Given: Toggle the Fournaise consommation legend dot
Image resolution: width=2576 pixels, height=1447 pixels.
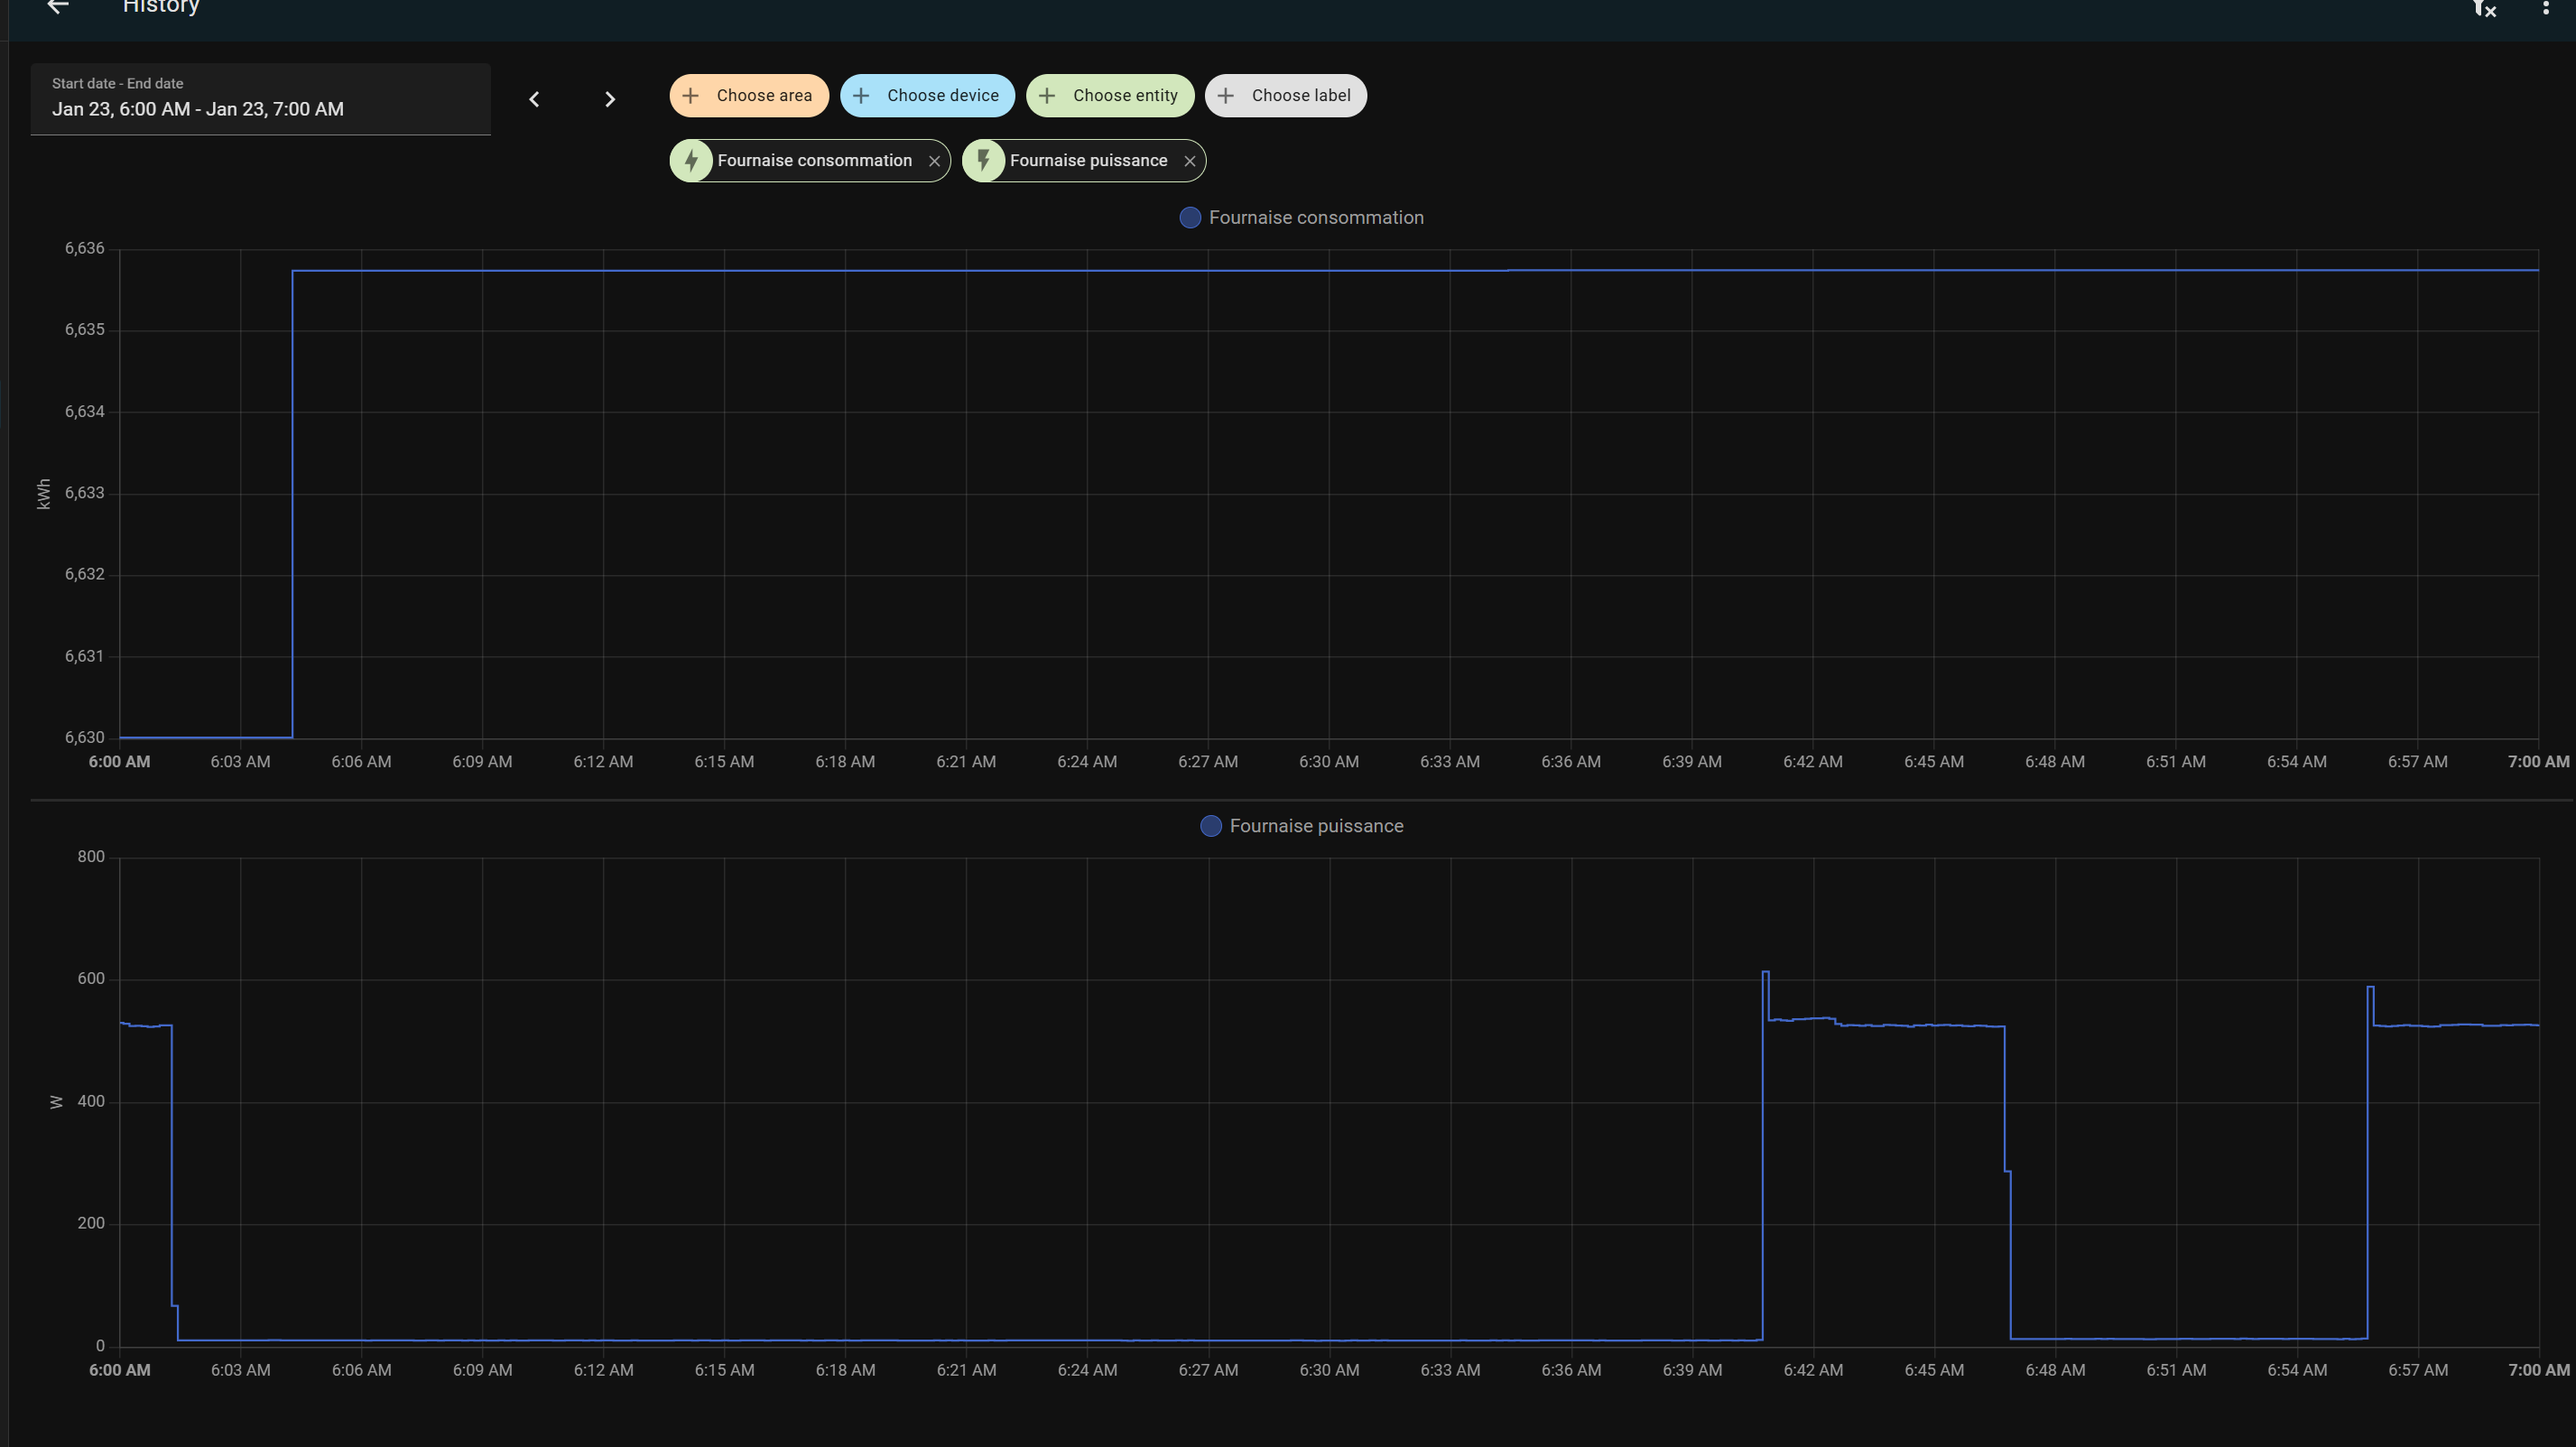Looking at the screenshot, I should tap(1189, 217).
